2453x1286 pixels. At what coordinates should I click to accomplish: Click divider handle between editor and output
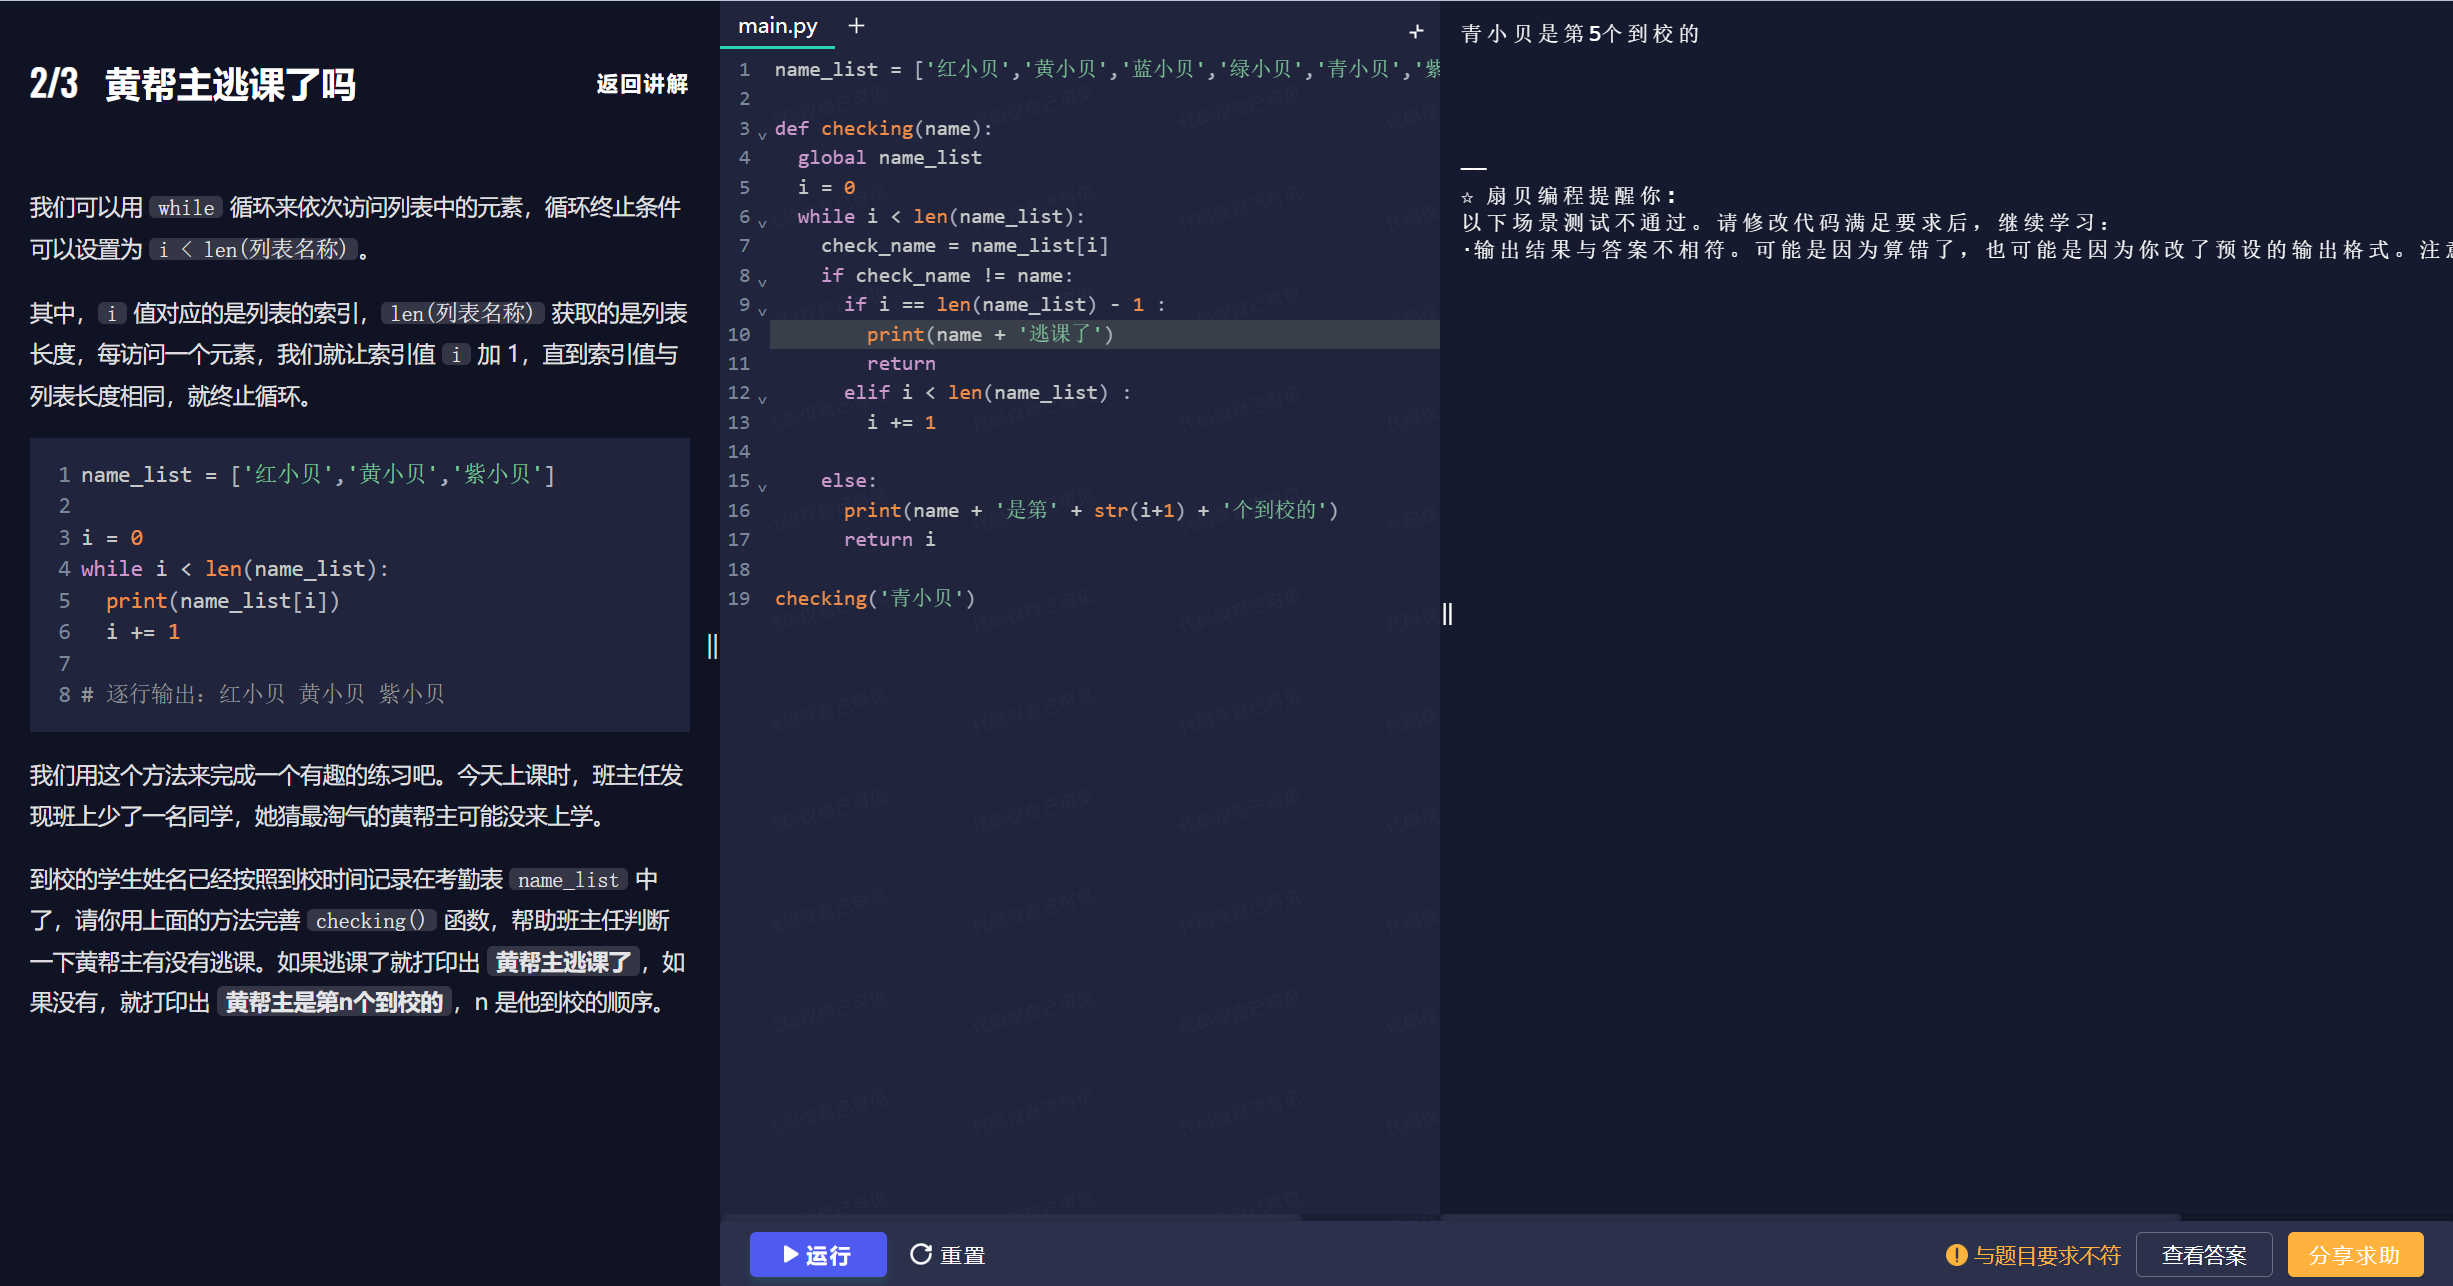[x=1447, y=614]
